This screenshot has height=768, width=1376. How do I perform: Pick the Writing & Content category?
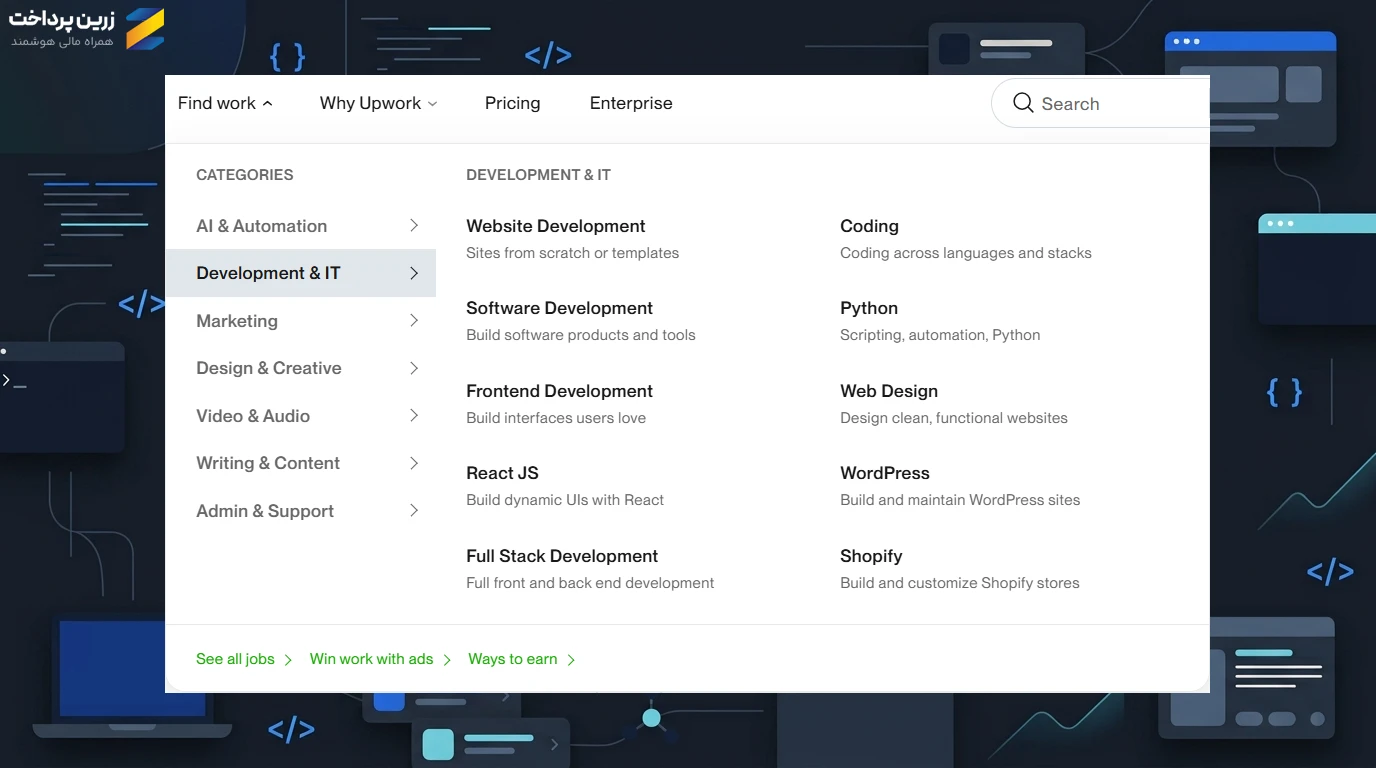pos(301,463)
